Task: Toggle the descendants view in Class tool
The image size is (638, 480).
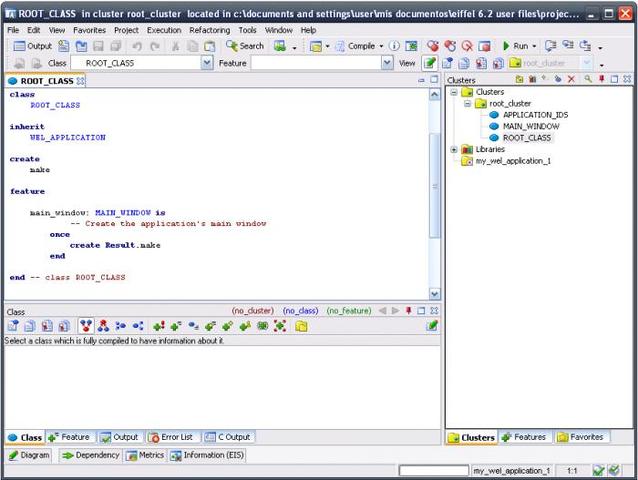Action: point(103,326)
